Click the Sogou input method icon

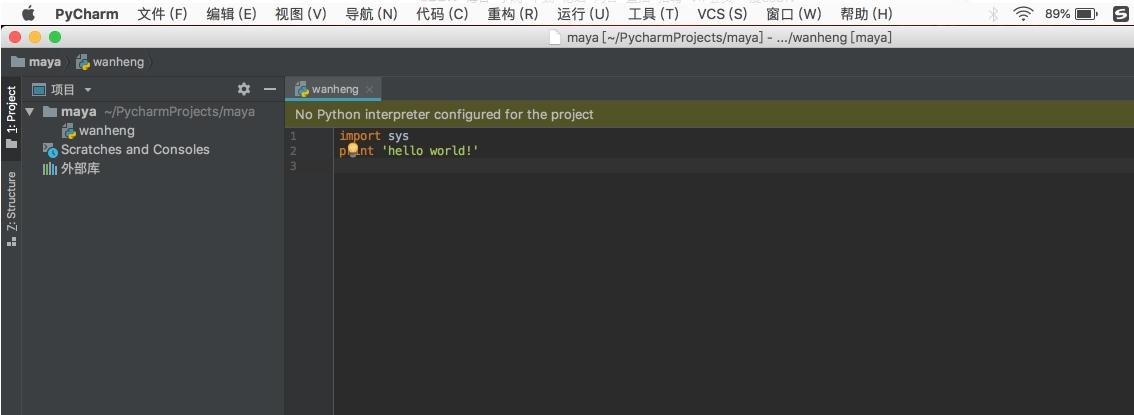point(1120,14)
